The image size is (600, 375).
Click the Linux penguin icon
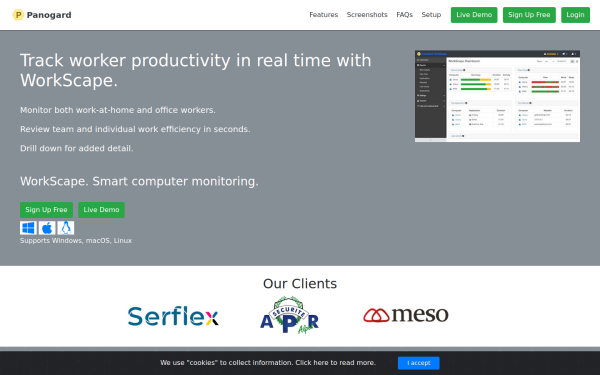coord(66,228)
